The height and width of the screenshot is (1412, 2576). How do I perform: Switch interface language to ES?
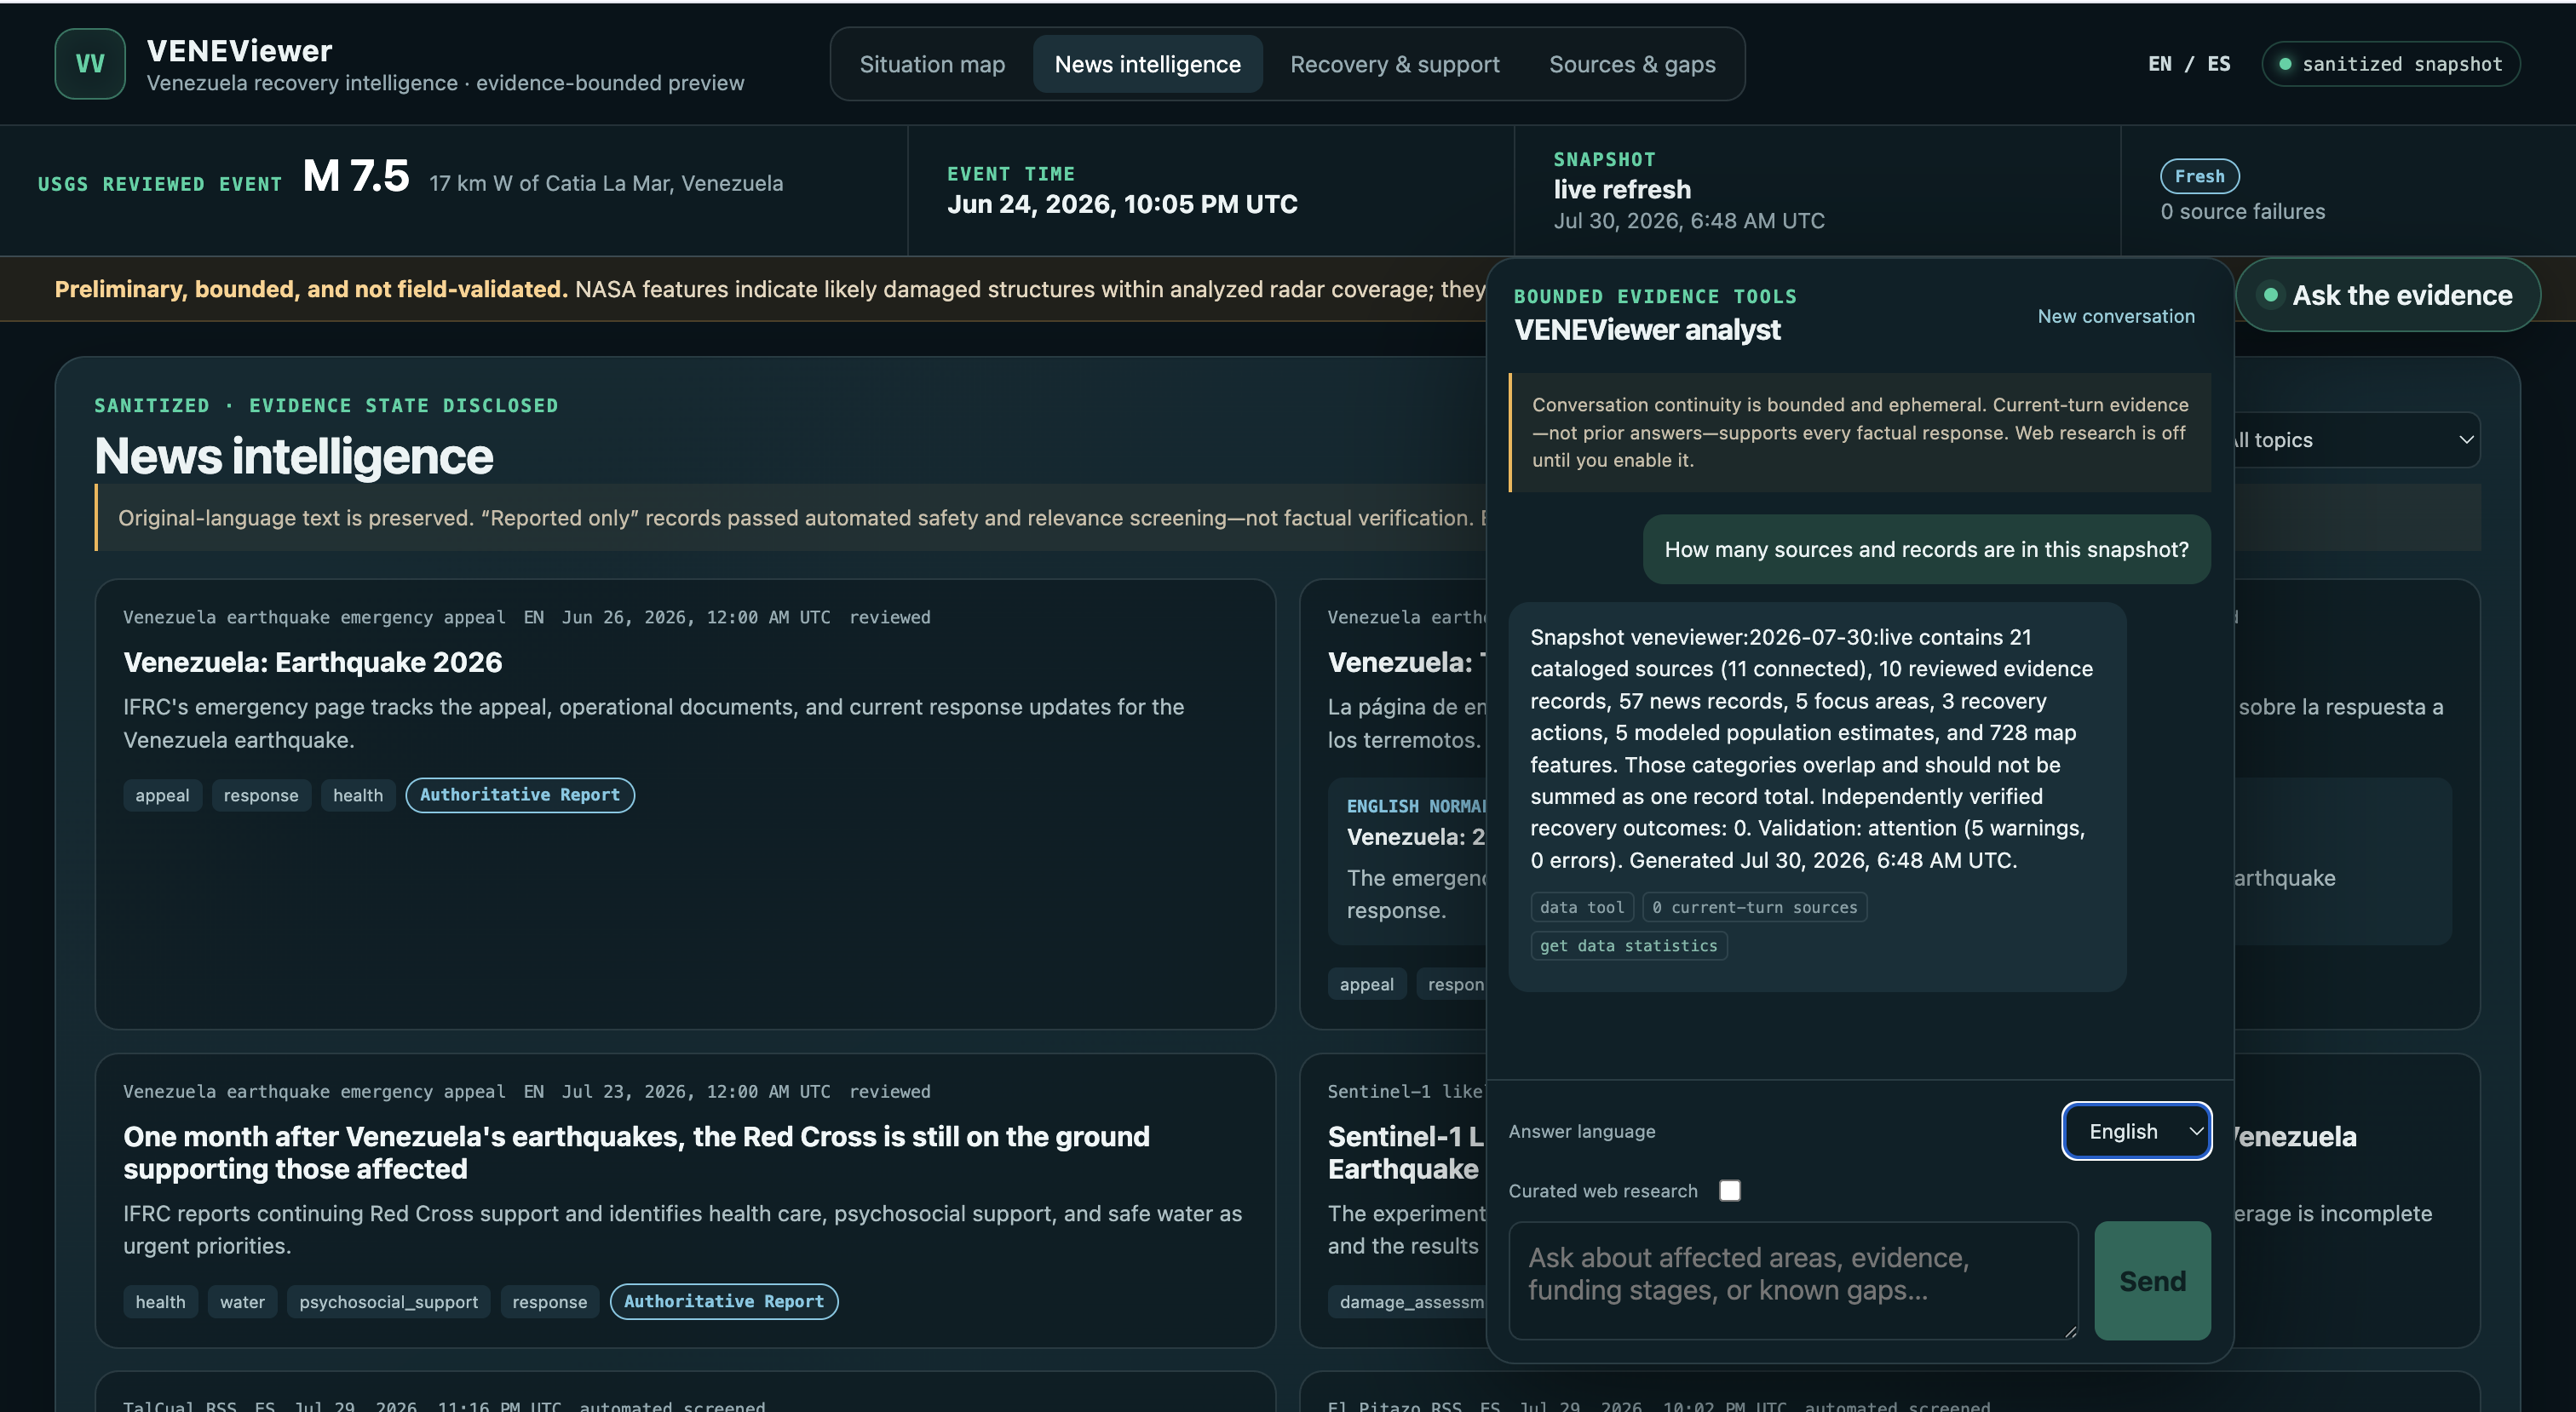(2218, 64)
